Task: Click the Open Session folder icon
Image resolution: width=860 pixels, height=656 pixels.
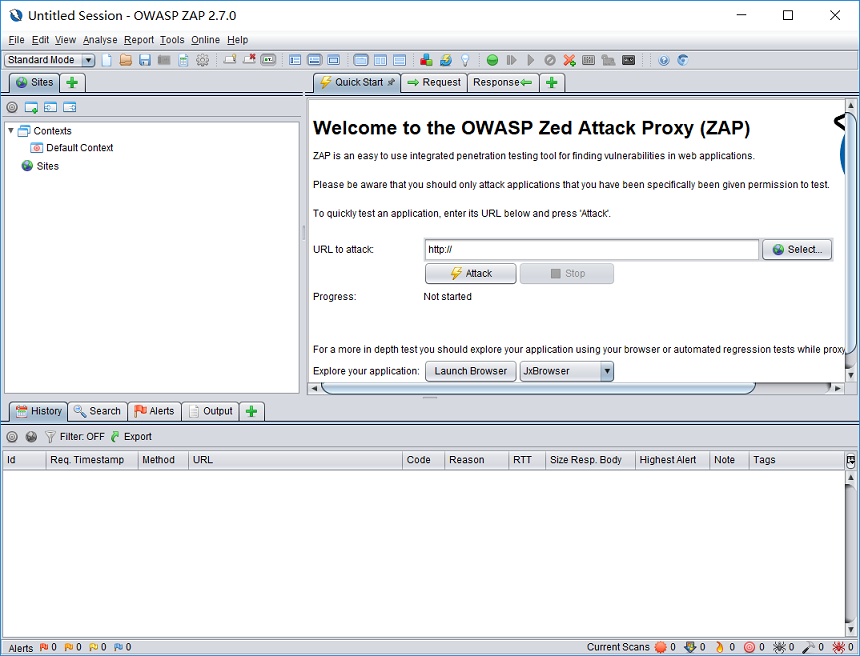Action: (126, 60)
